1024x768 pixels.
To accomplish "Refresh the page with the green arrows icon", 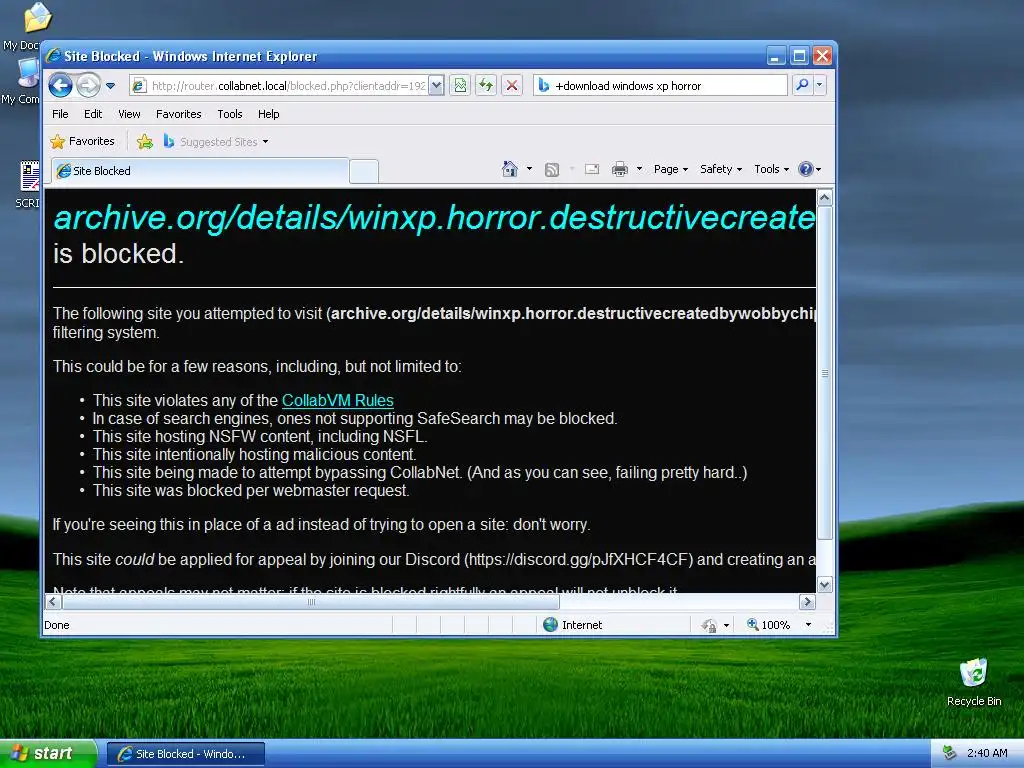I will (486, 86).
